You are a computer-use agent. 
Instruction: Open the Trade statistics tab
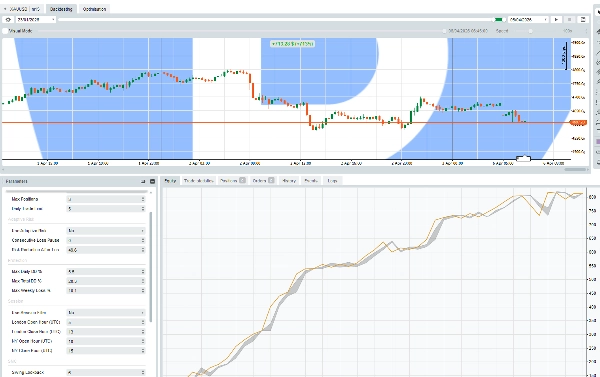click(x=198, y=181)
